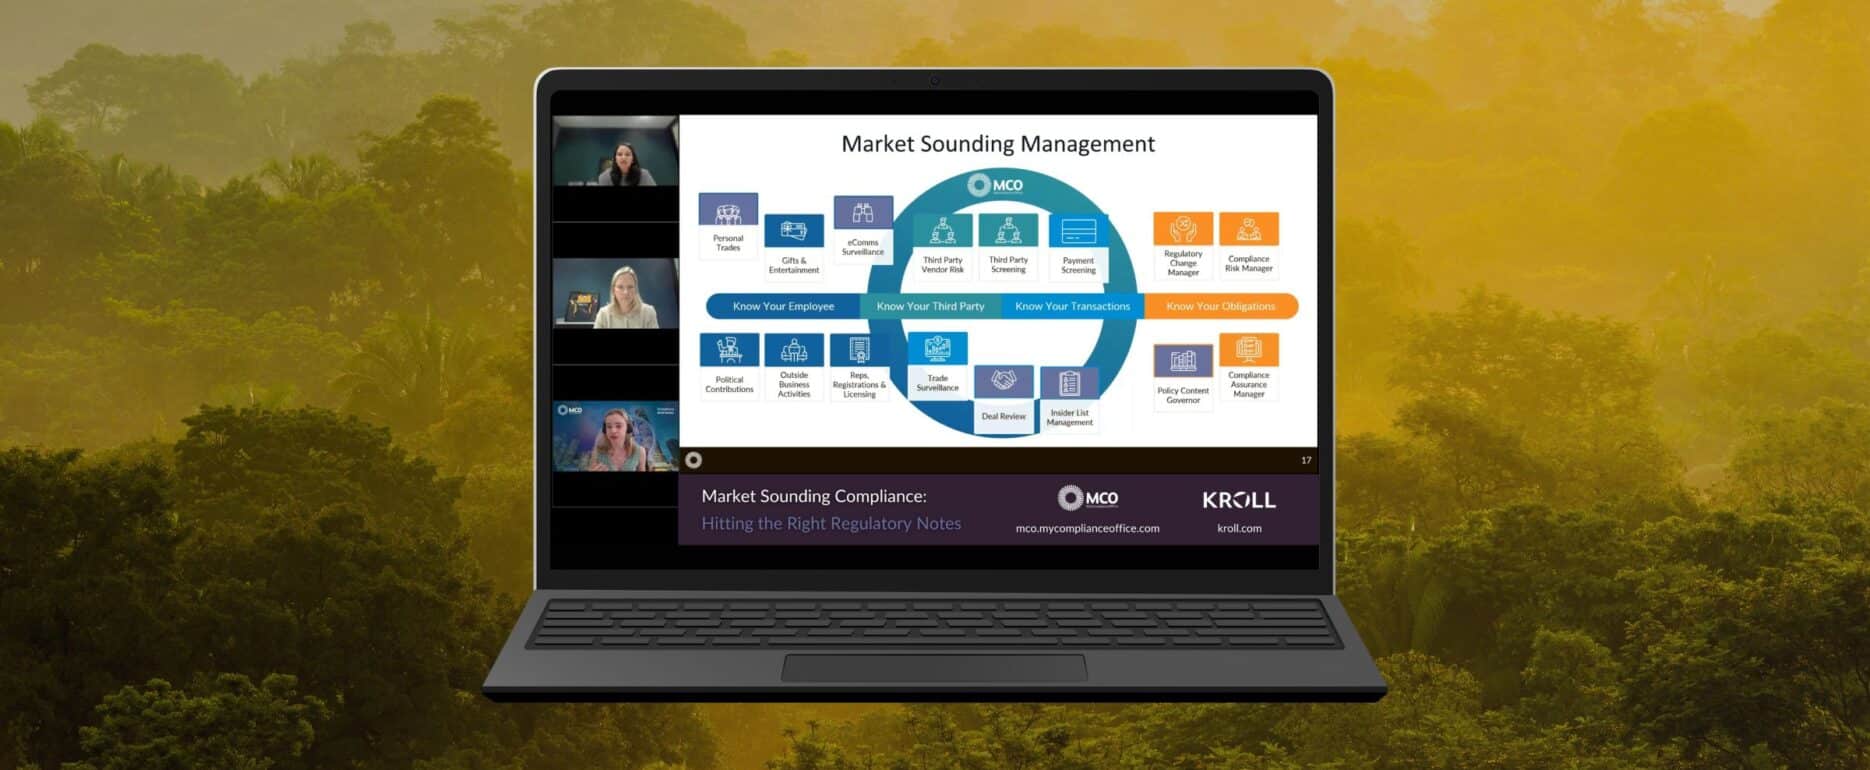
Task: Select the Reps, Registrations & Licensing icon
Action: click(859, 351)
